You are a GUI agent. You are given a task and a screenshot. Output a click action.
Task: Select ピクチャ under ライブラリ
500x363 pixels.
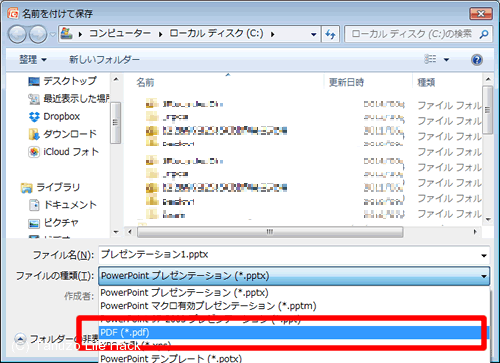[x=61, y=222]
